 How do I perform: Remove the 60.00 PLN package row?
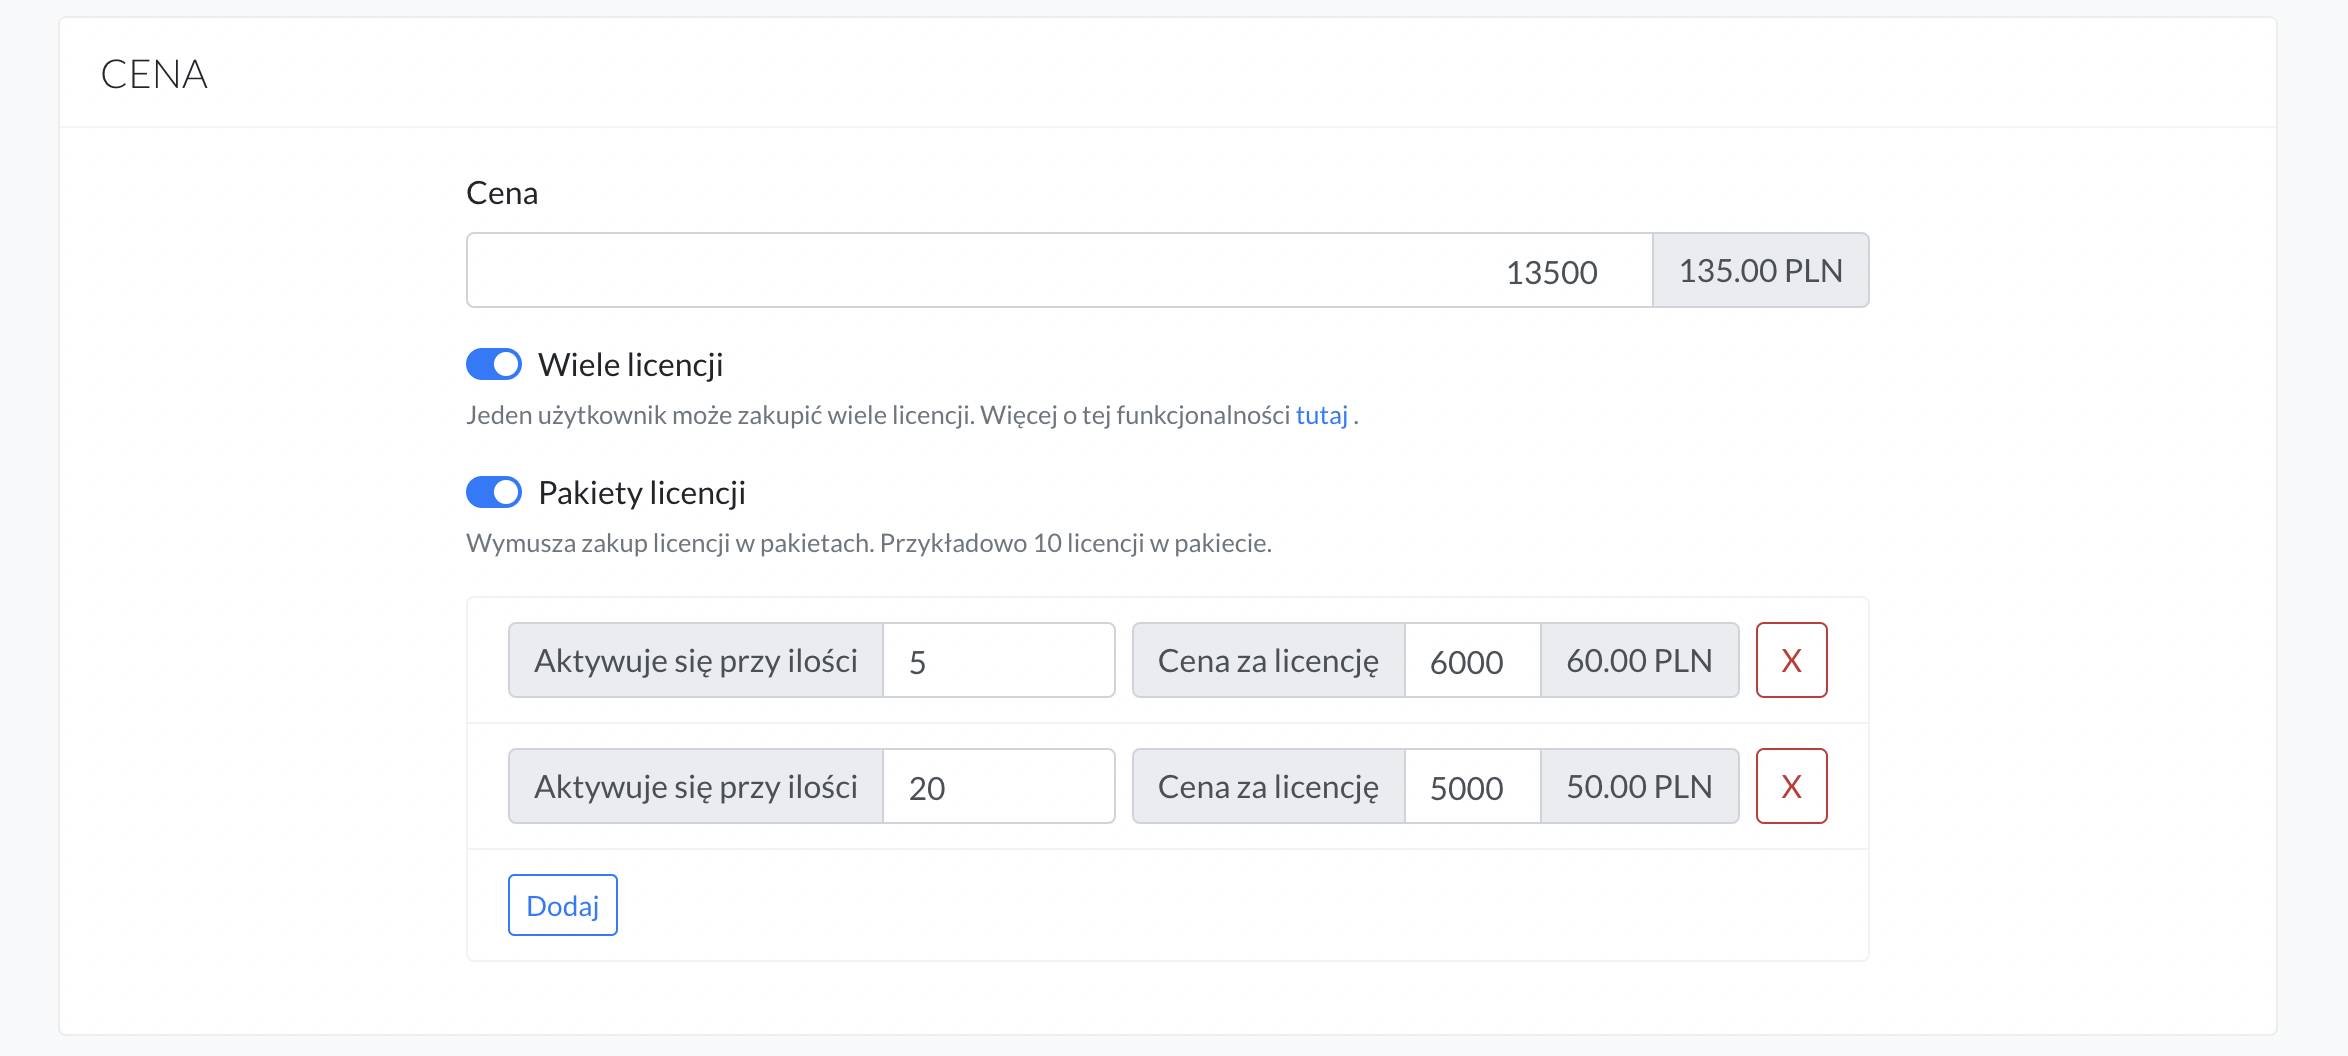(1792, 660)
